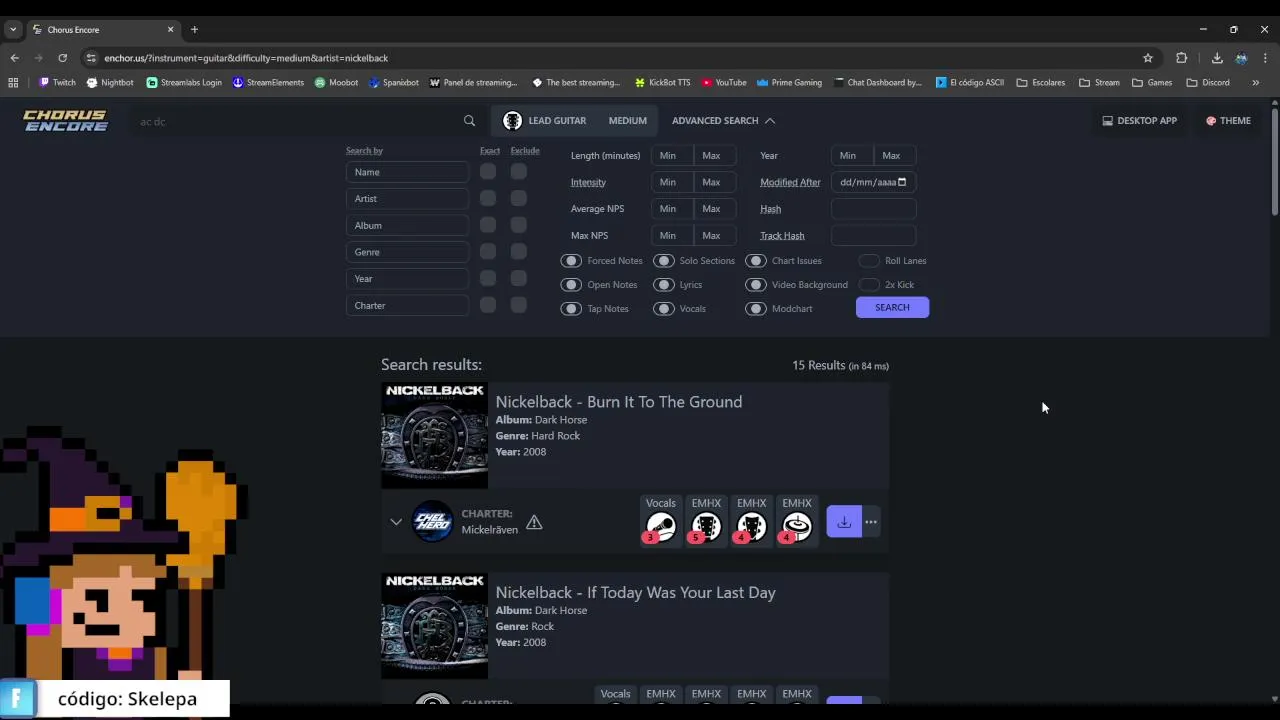
Task: Toggle the Solo Sections switch
Action: click(664, 261)
